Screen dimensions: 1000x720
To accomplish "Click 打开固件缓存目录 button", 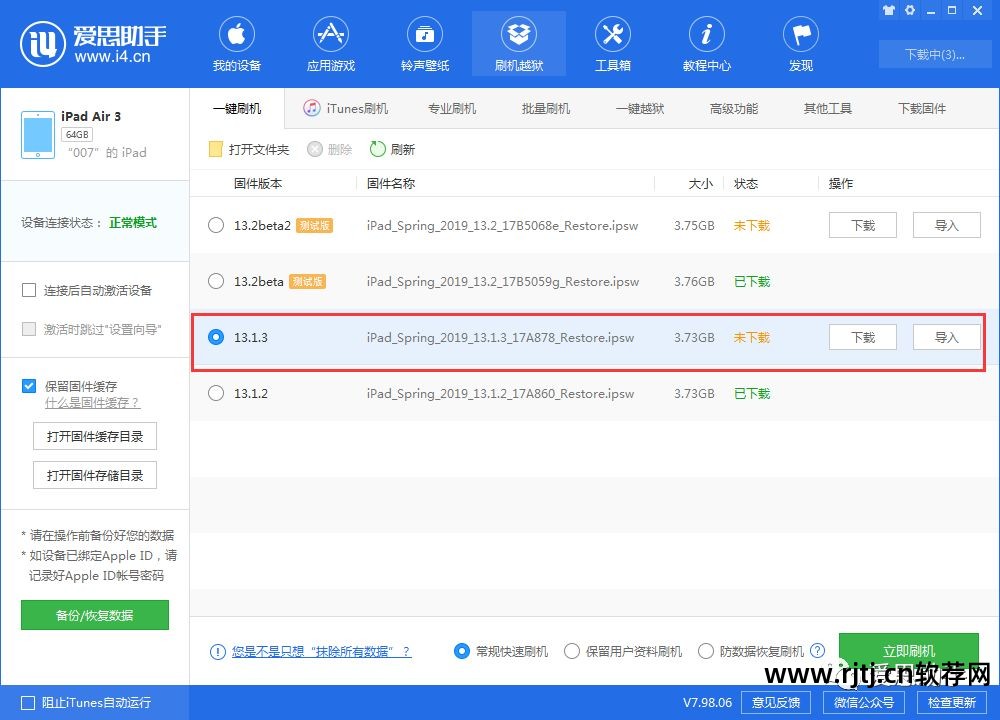I will (x=95, y=436).
